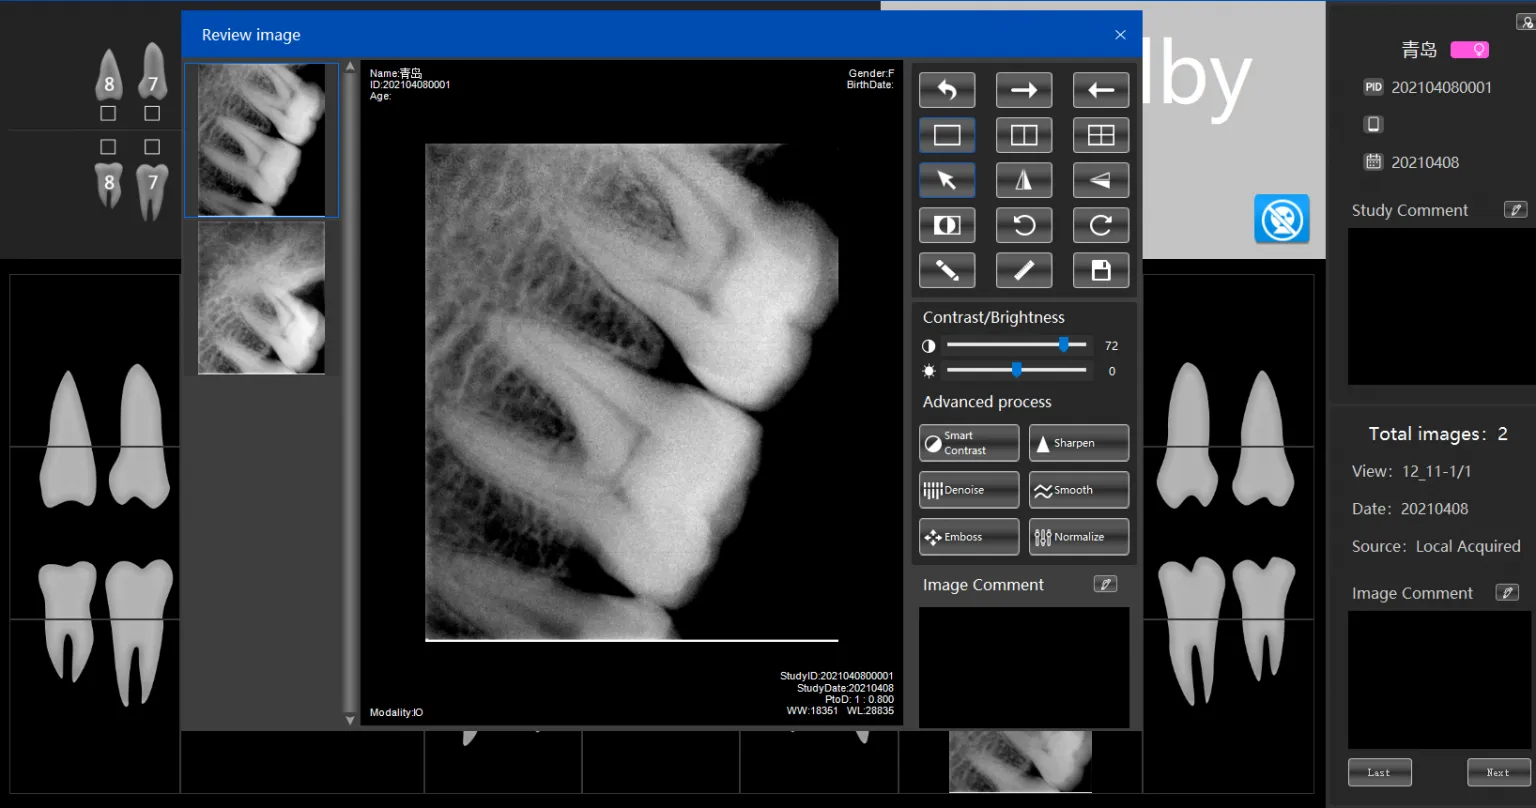1536x808 pixels.
Task: Click the undo curved-arrow tool button
Action: (946, 90)
